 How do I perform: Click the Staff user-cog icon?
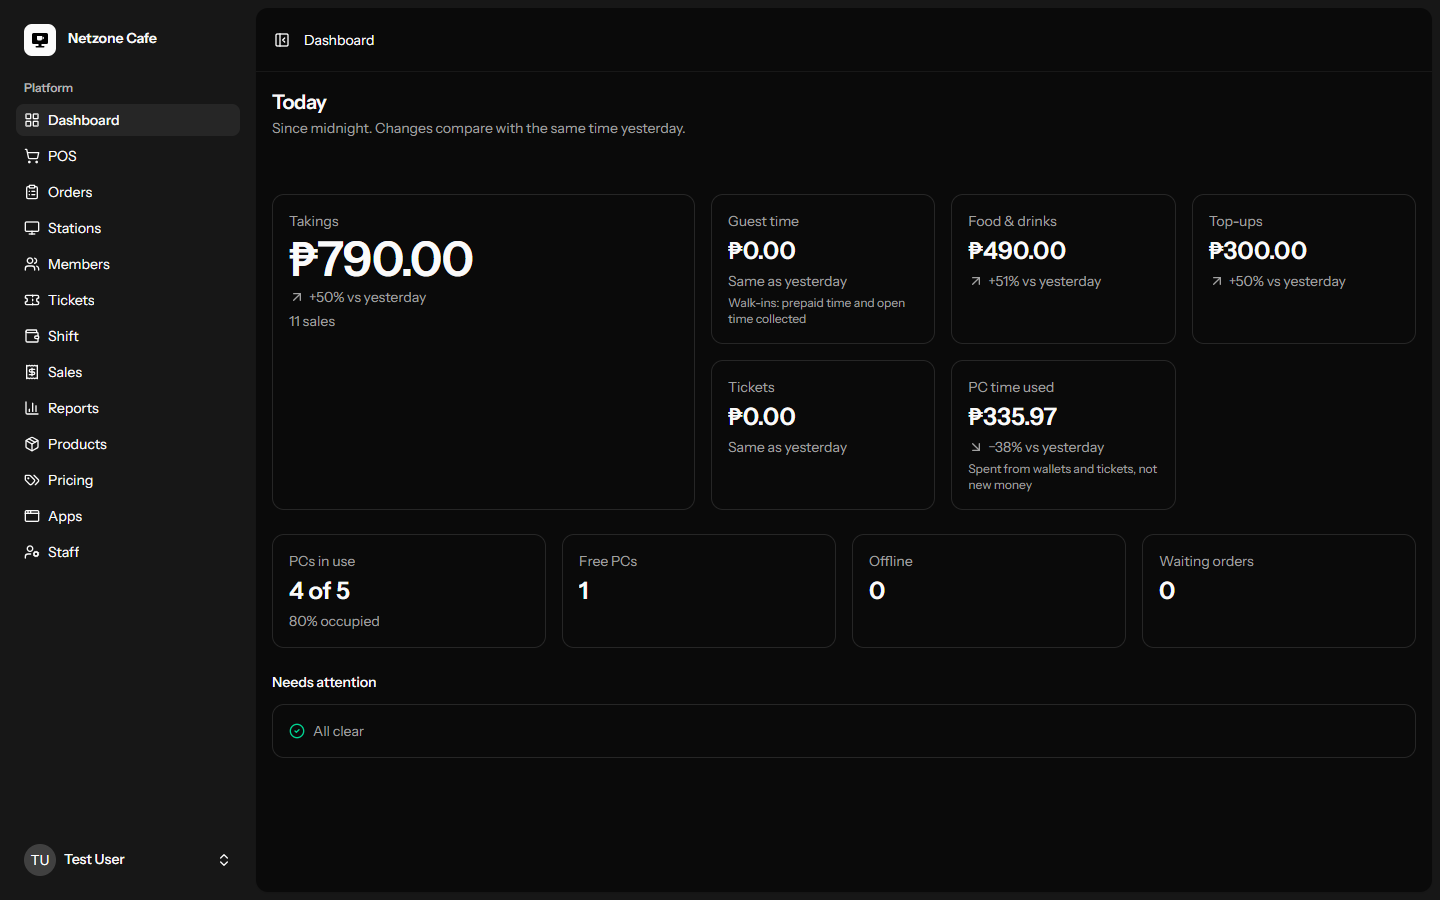pos(32,552)
